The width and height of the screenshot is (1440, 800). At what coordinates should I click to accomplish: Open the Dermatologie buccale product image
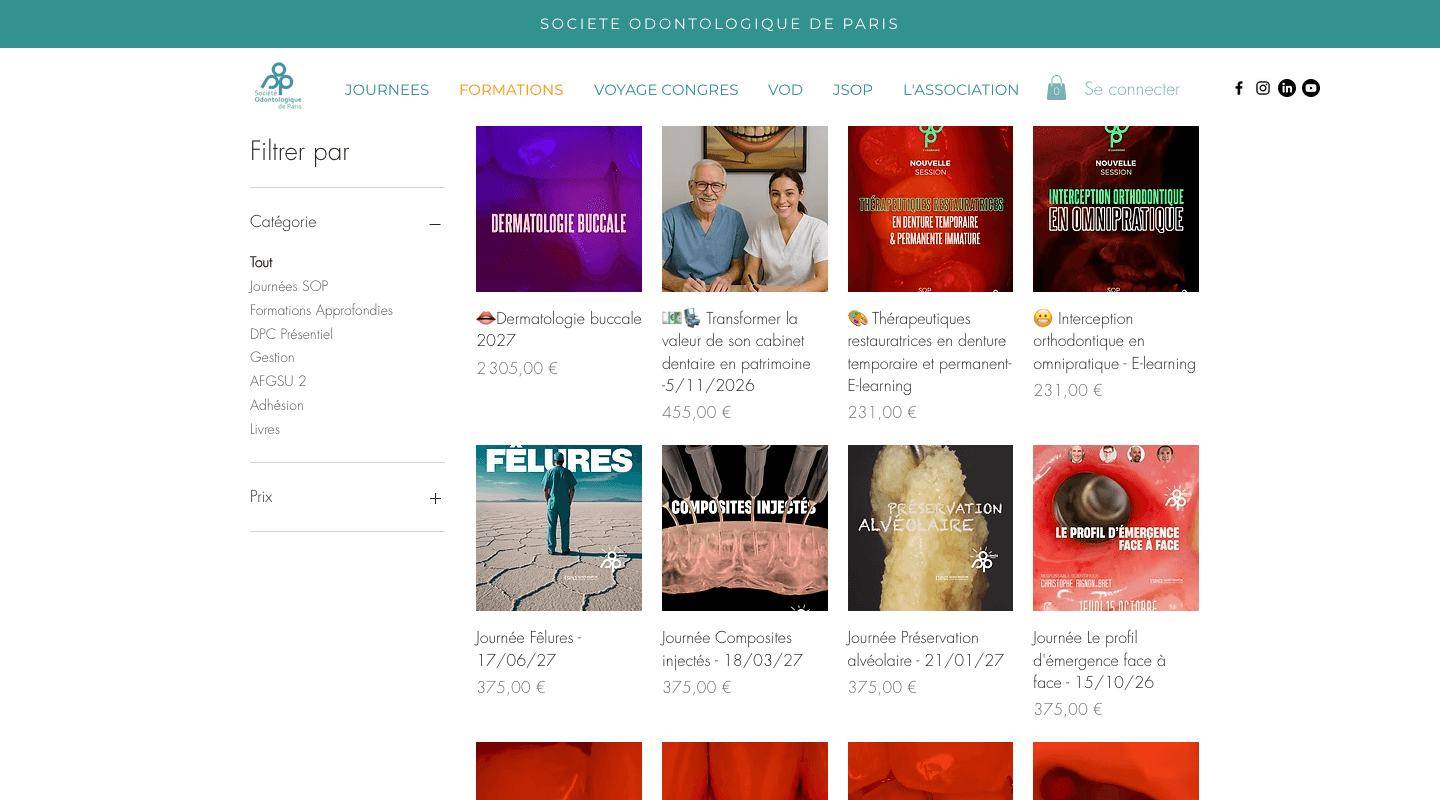pyautogui.click(x=559, y=209)
